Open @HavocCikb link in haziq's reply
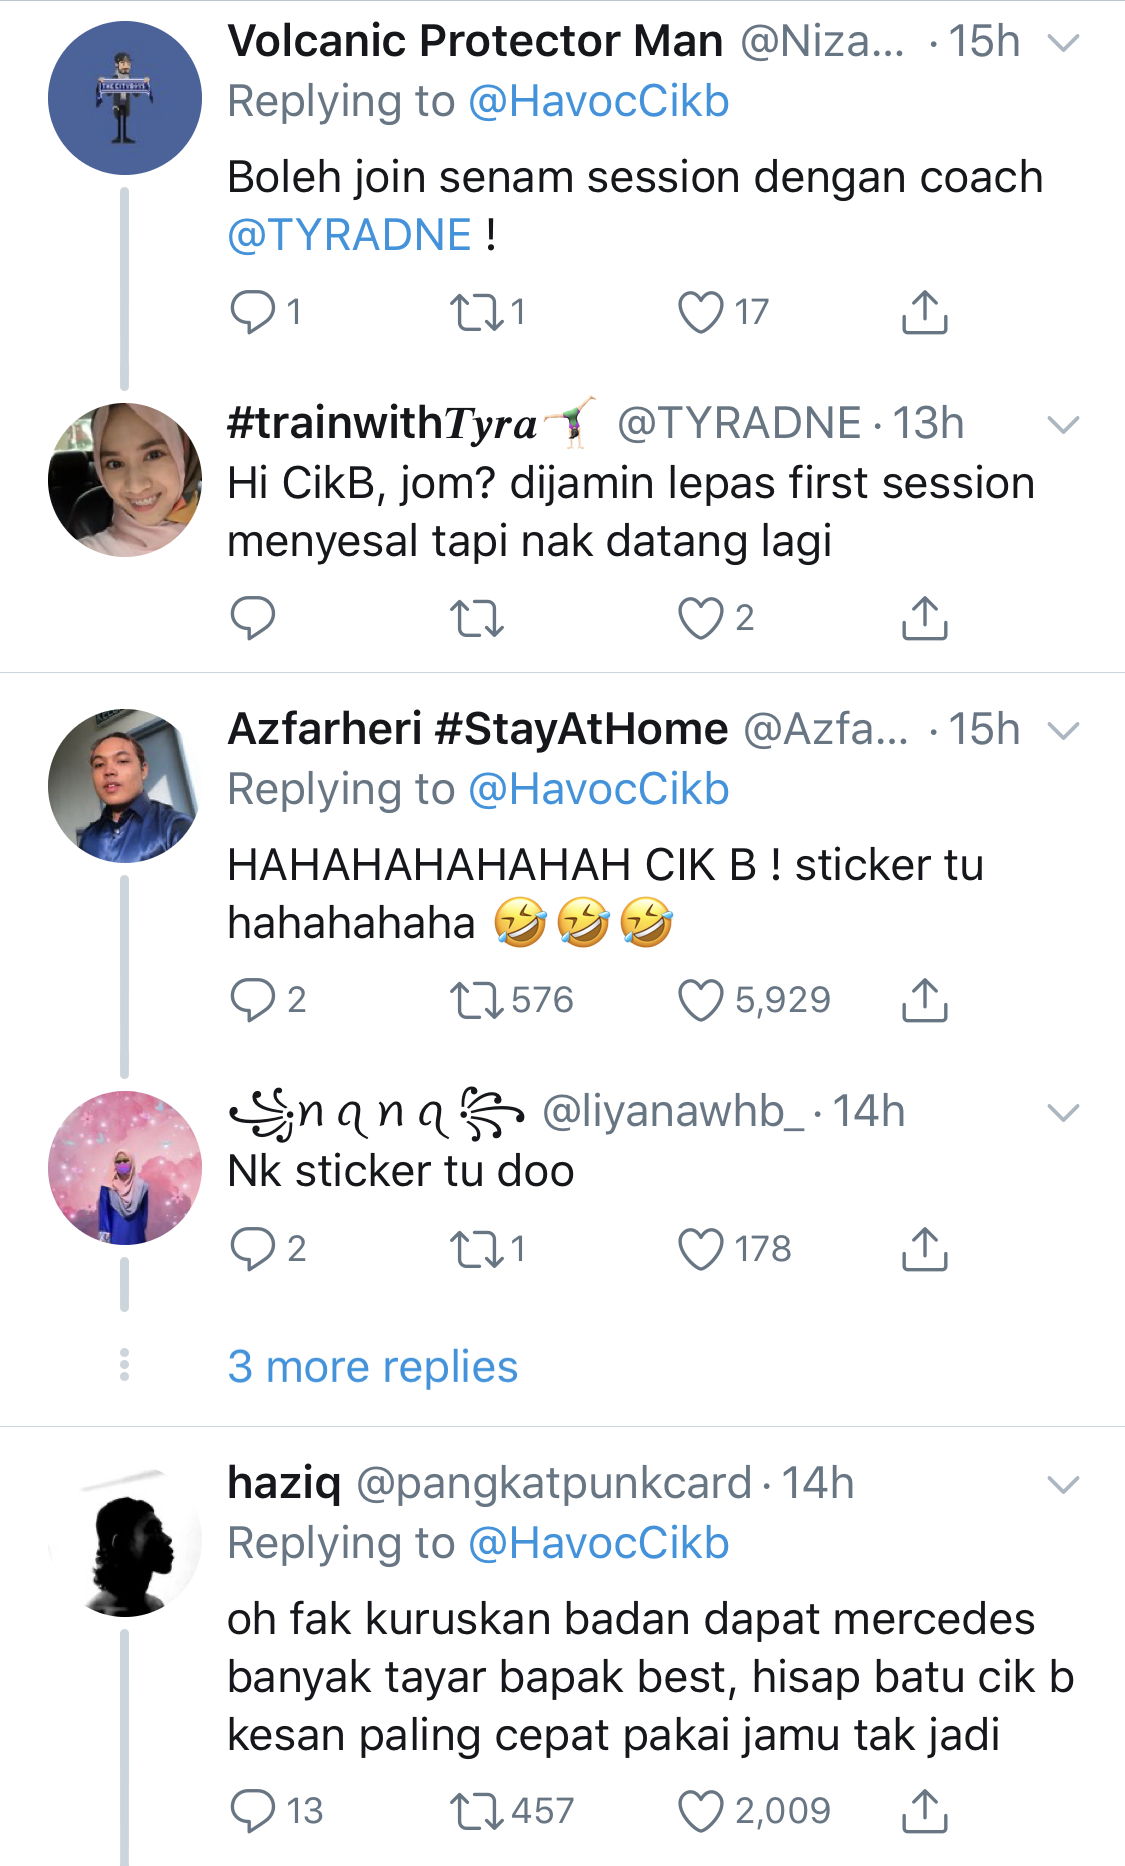Screen dimensions: 1125x1866 (x=598, y=1543)
